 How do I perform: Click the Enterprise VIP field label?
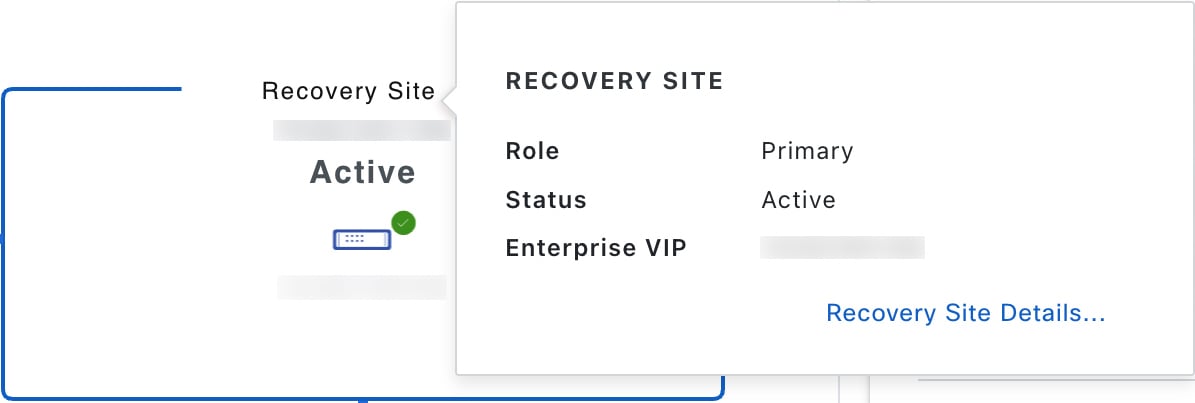click(x=596, y=248)
